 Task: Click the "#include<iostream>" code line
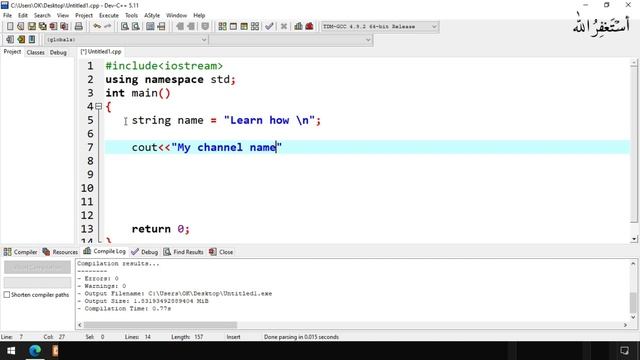[x=164, y=66]
